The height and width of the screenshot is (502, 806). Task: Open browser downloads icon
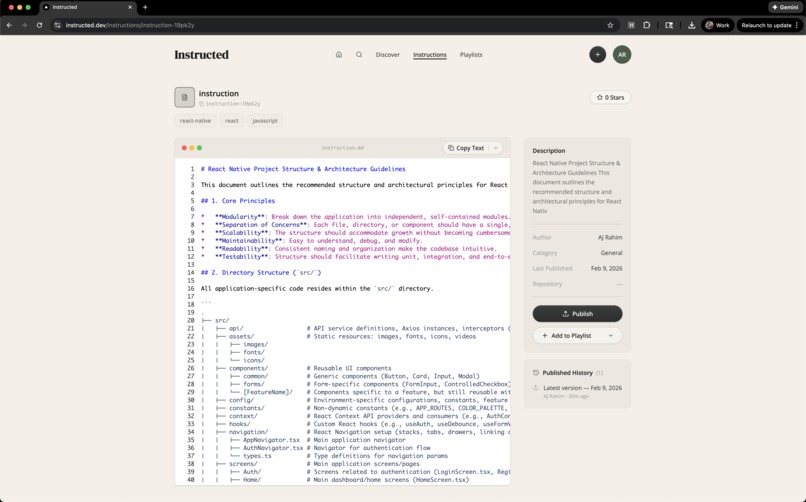pyautogui.click(x=691, y=25)
